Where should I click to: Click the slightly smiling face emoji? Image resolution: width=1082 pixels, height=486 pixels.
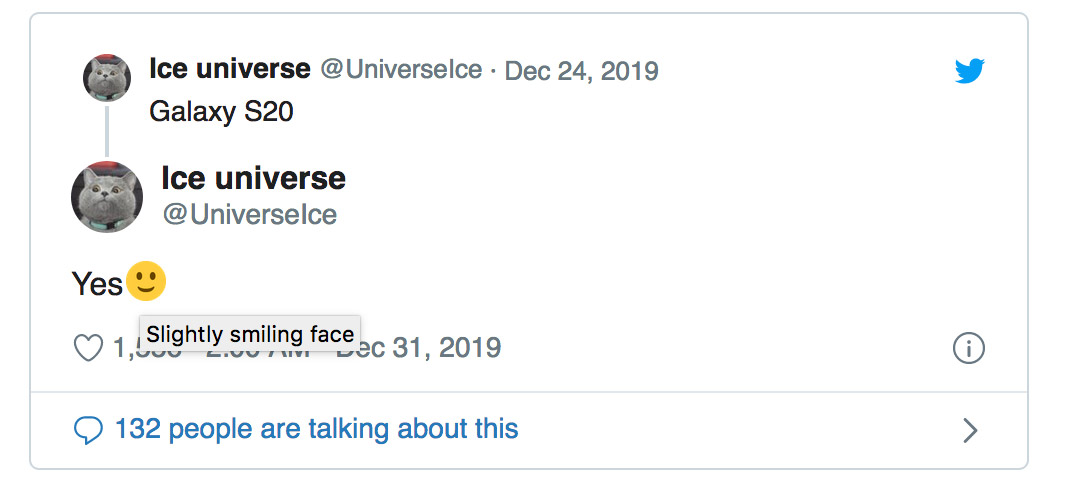click(146, 283)
